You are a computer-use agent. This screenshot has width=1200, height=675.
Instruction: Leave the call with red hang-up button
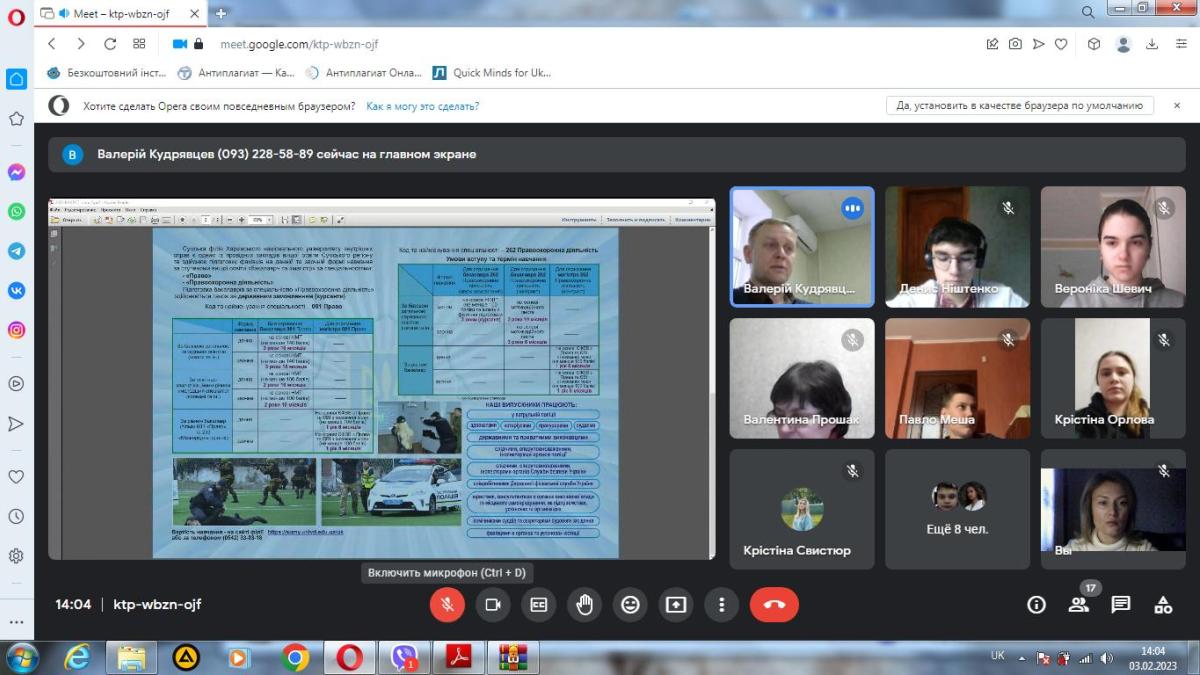tap(774, 604)
